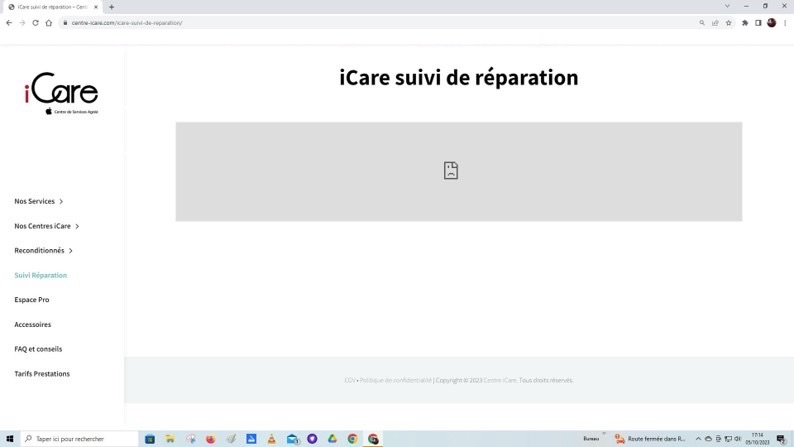Open the first Chrome taskbar icon
Screen dimensions: 794x447
click(x=352, y=439)
